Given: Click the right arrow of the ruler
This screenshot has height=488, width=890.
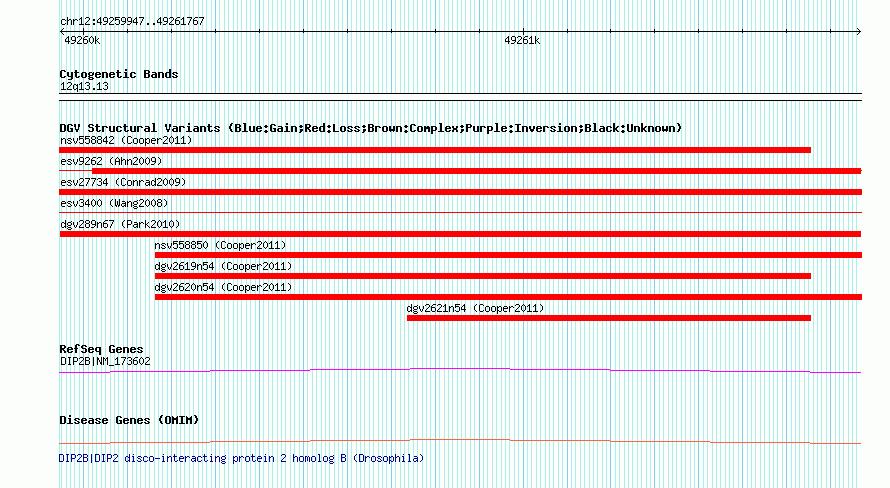Looking at the screenshot, I should 858,32.
